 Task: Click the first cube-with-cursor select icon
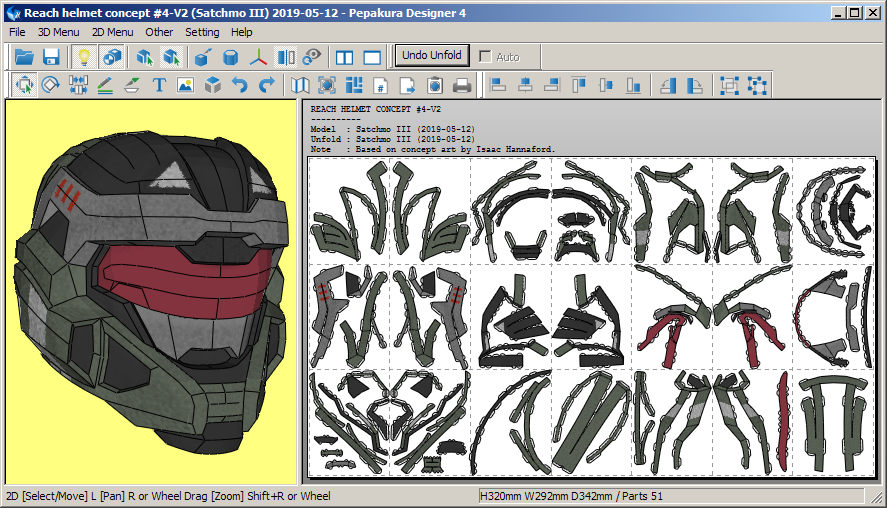[x=145, y=57]
